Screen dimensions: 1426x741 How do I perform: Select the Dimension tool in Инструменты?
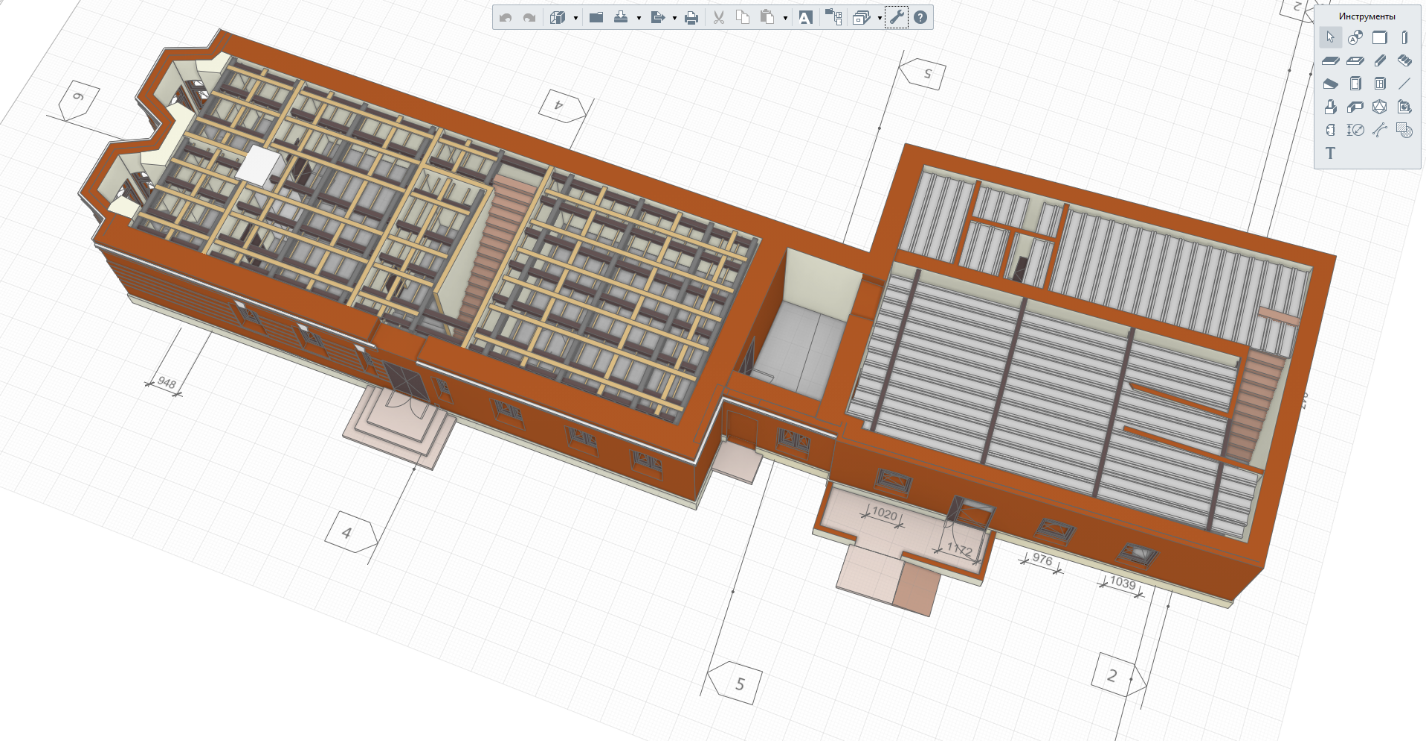click(x=1355, y=130)
